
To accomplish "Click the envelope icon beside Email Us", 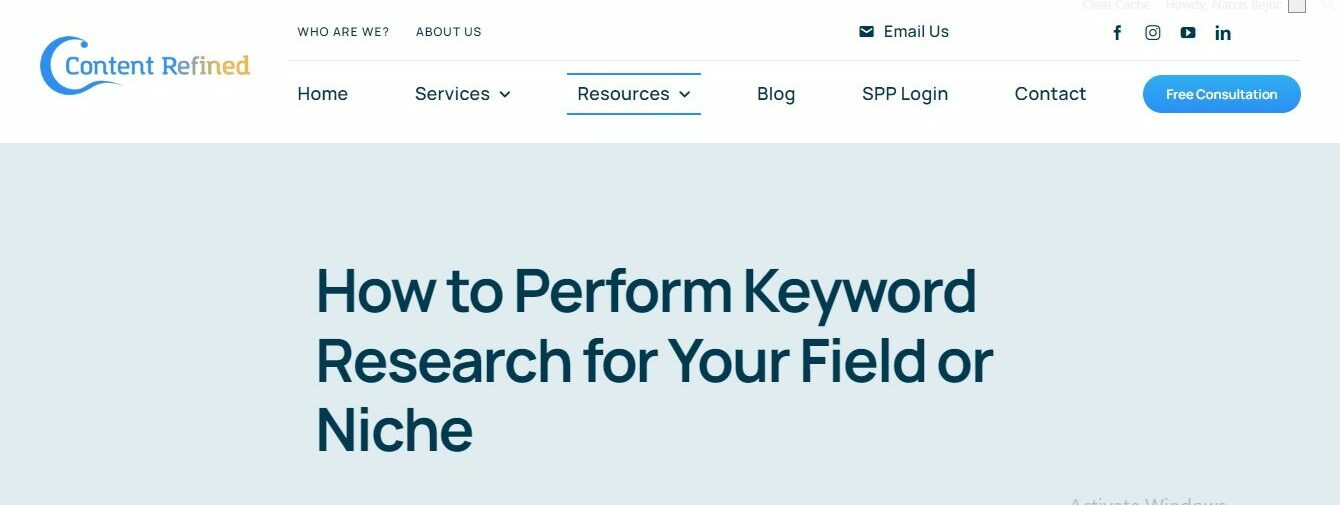I will pyautogui.click(x=866, y=32).
